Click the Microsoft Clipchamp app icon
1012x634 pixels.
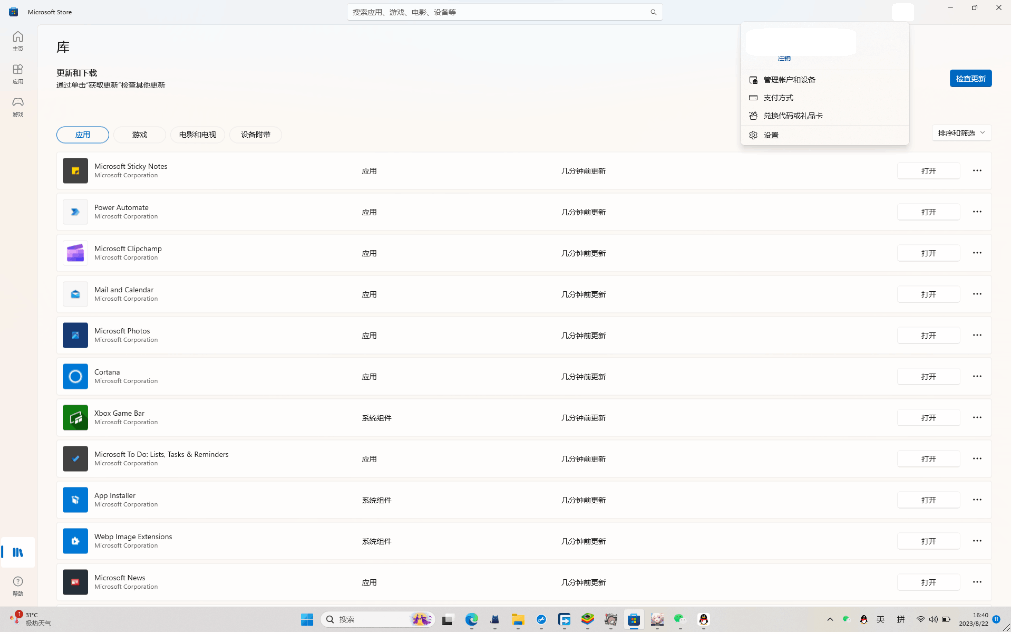tap(75, 253)
